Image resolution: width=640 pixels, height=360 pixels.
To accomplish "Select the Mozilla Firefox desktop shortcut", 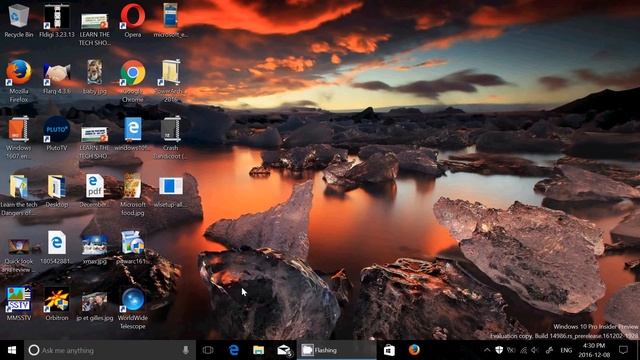I will coord(19,81).
